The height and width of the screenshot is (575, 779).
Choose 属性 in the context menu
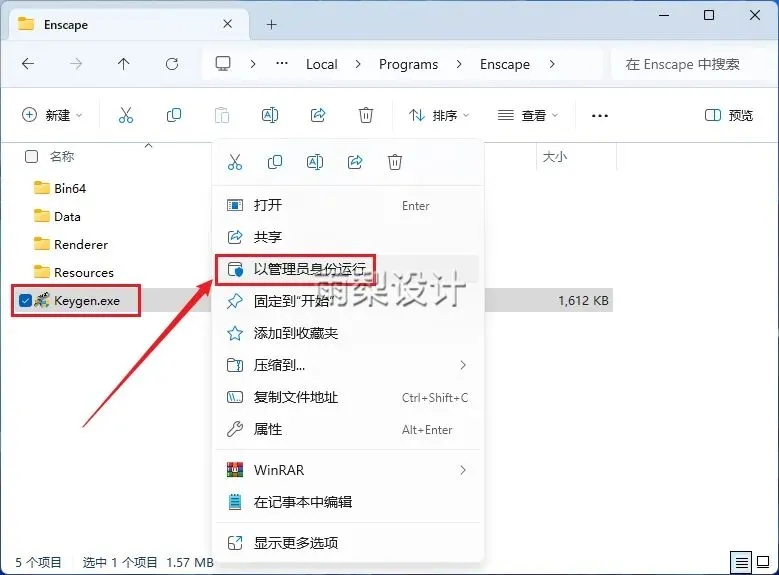coord(347,429)
